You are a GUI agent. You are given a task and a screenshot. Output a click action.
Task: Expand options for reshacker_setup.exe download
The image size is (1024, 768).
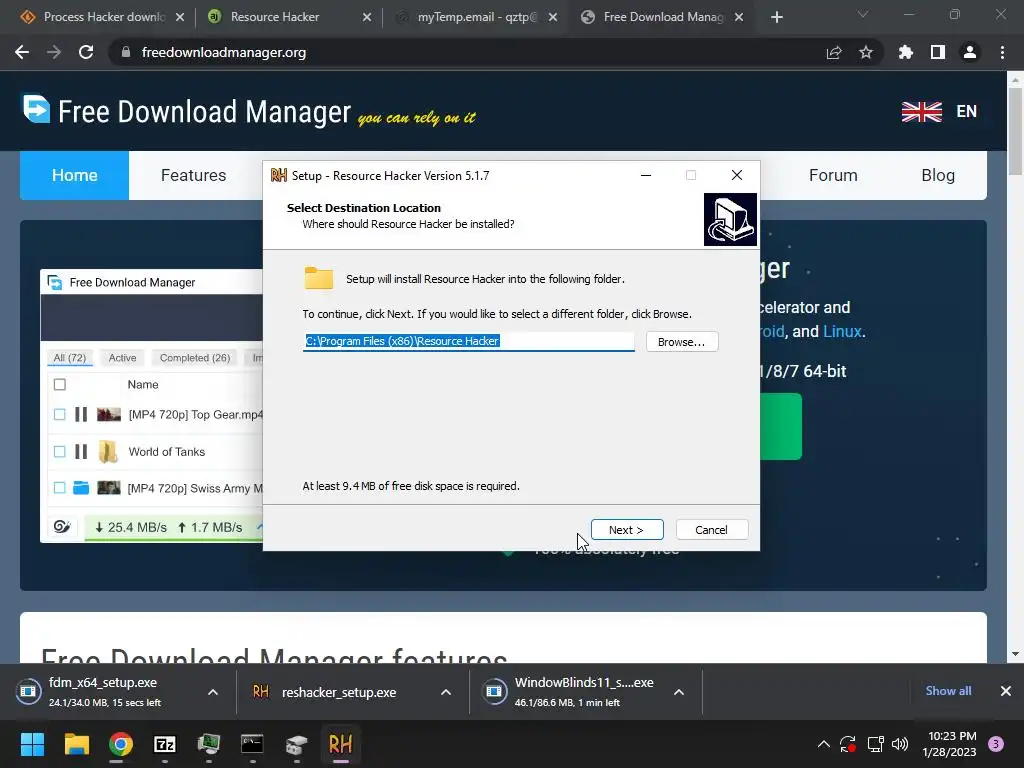(446, 692)
